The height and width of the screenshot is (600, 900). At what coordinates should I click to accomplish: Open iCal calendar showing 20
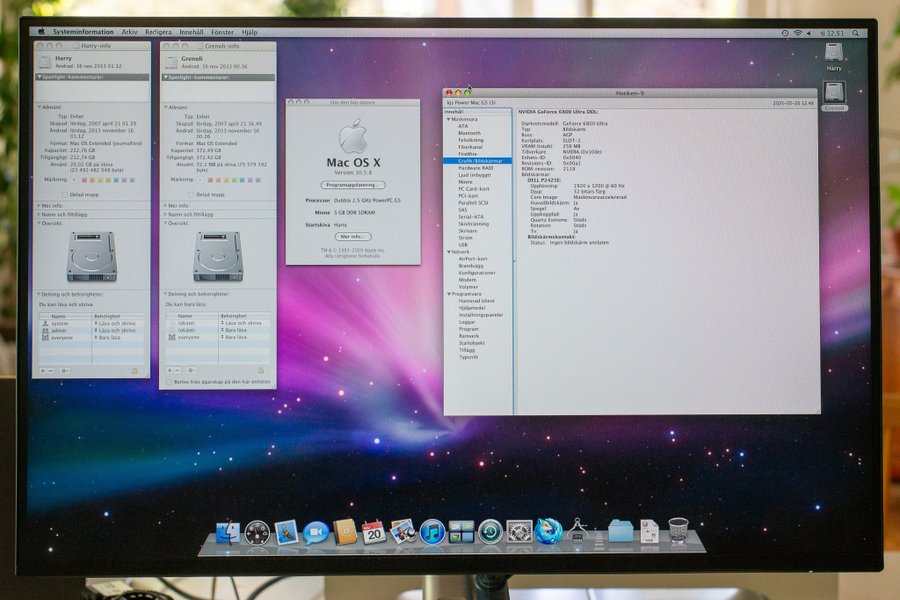pyautogui.click(x=374, y=532)
